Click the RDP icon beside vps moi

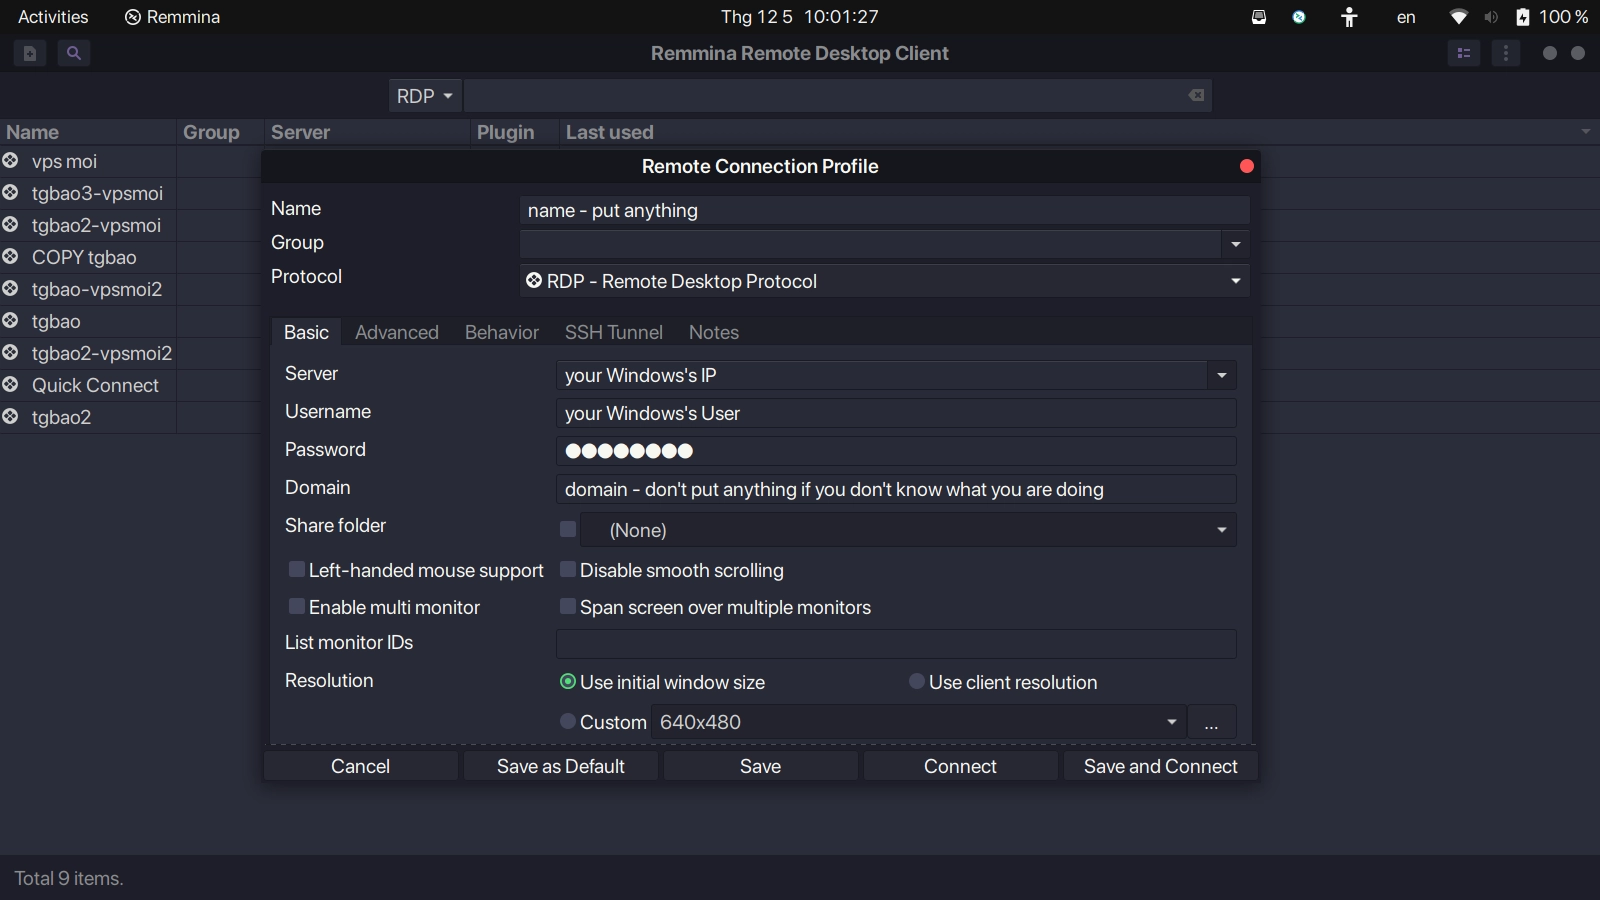click(10, 160)
